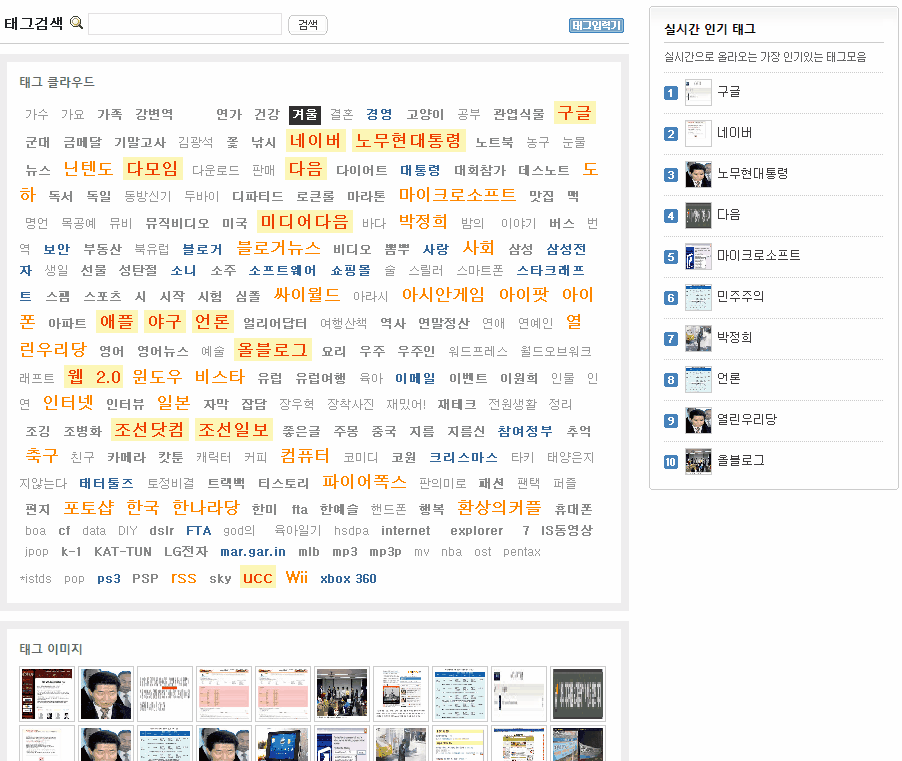Click the 참여정부 tag

[x=525, y=431]
